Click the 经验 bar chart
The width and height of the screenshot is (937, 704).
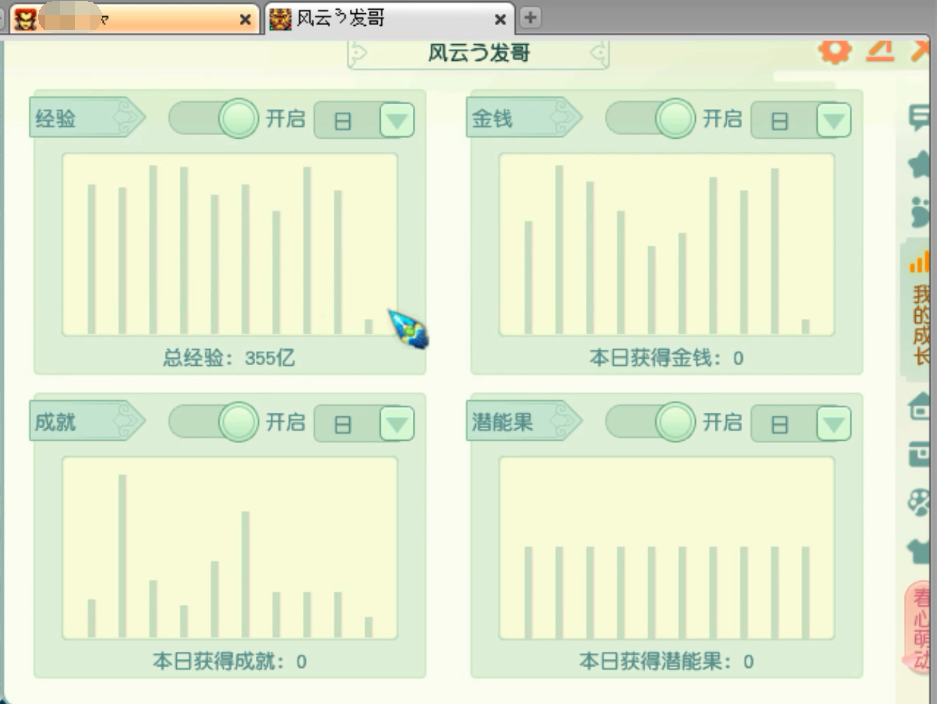[x=230, y=244]
